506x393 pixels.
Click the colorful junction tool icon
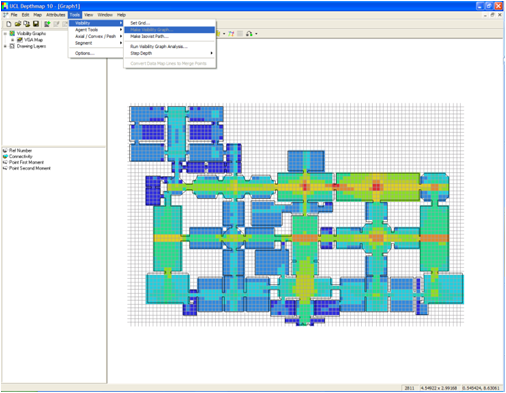click(x=231, y=34)
